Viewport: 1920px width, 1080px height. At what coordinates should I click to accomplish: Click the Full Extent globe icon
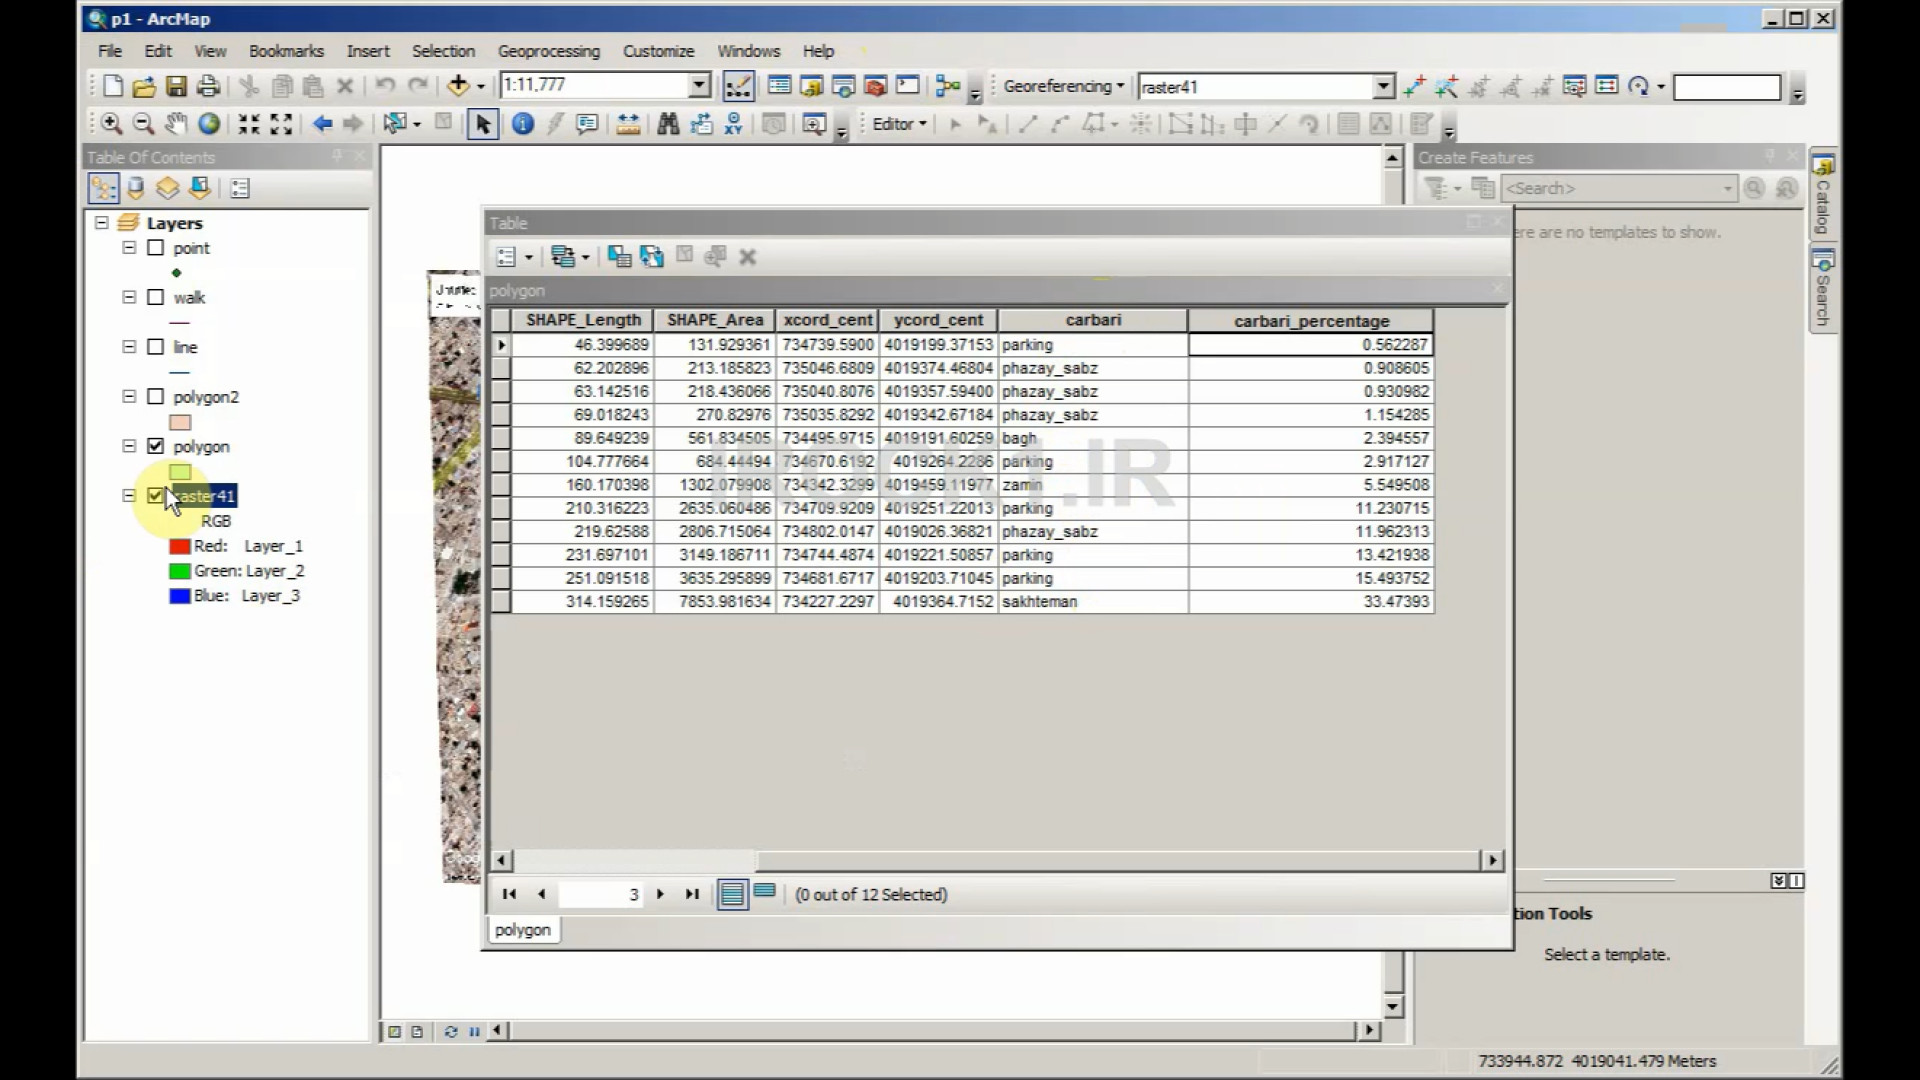click(x=209, y=124)
